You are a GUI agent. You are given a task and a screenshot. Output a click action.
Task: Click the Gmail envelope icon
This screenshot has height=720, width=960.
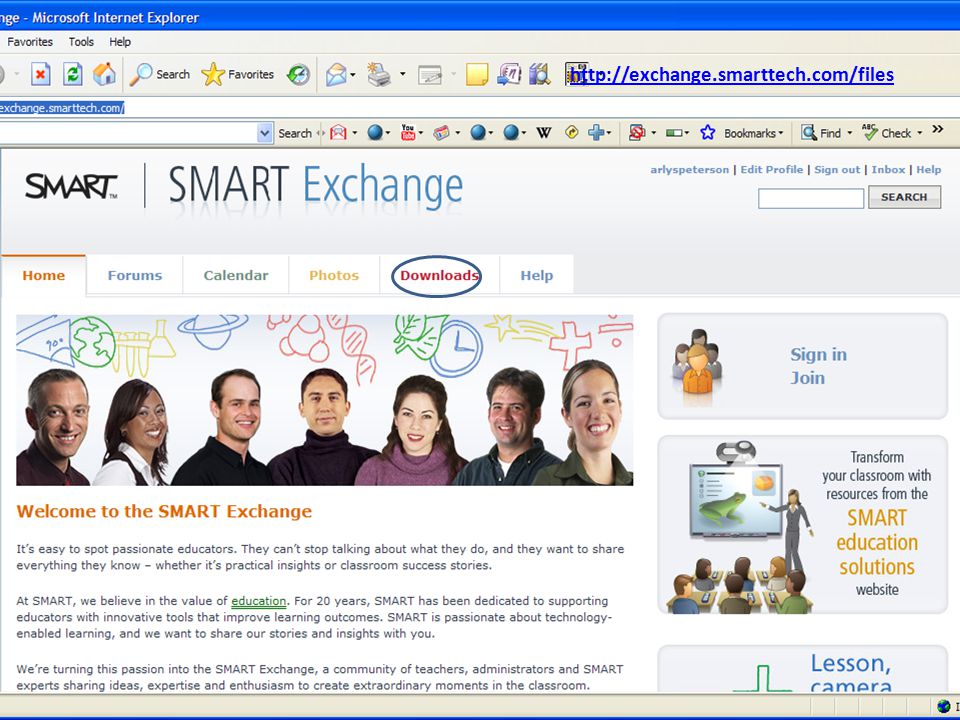coord(339,132)
